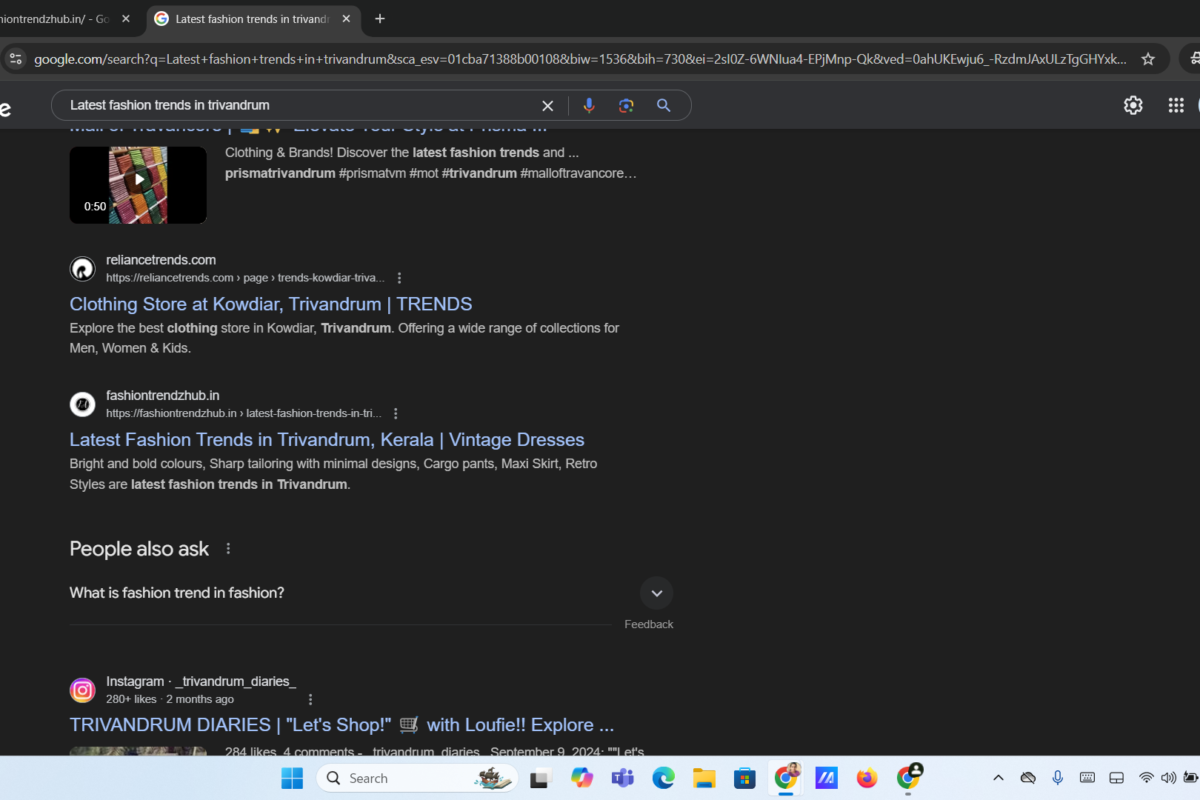Open the Google apps grid
The height and width of the screenshot is (800, 1200).
pos(1176,105)
